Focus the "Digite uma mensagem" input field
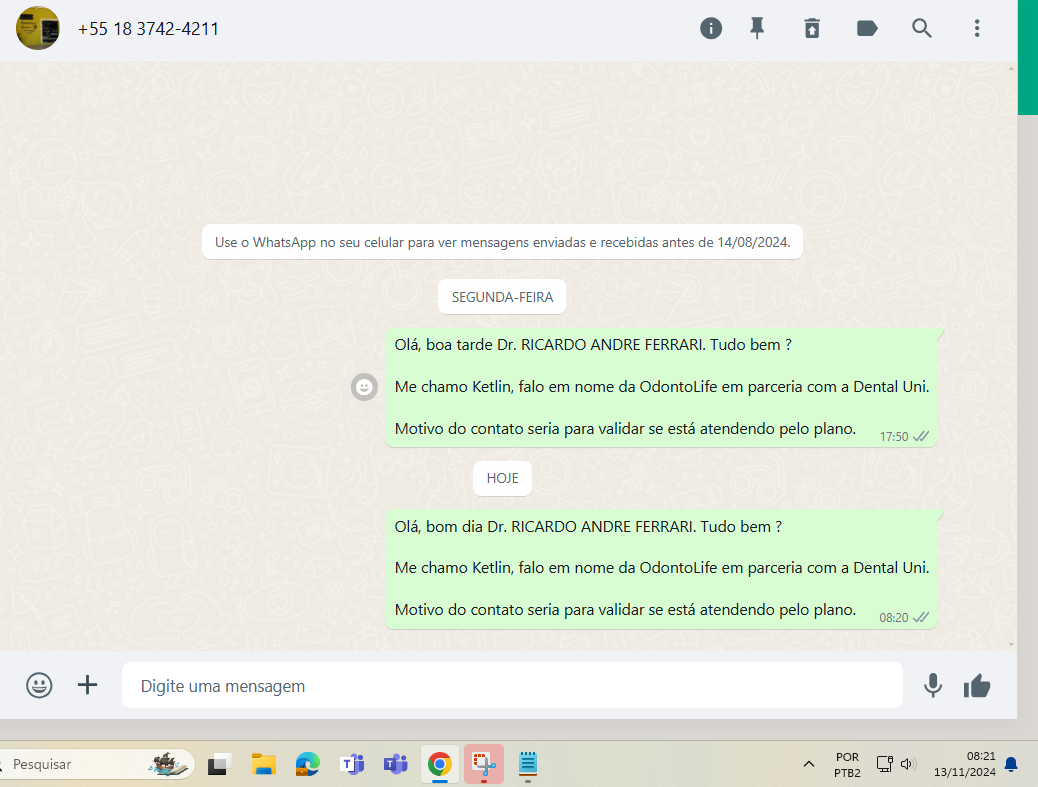Screen dimensions: 1038x787 tap(512, 685)
